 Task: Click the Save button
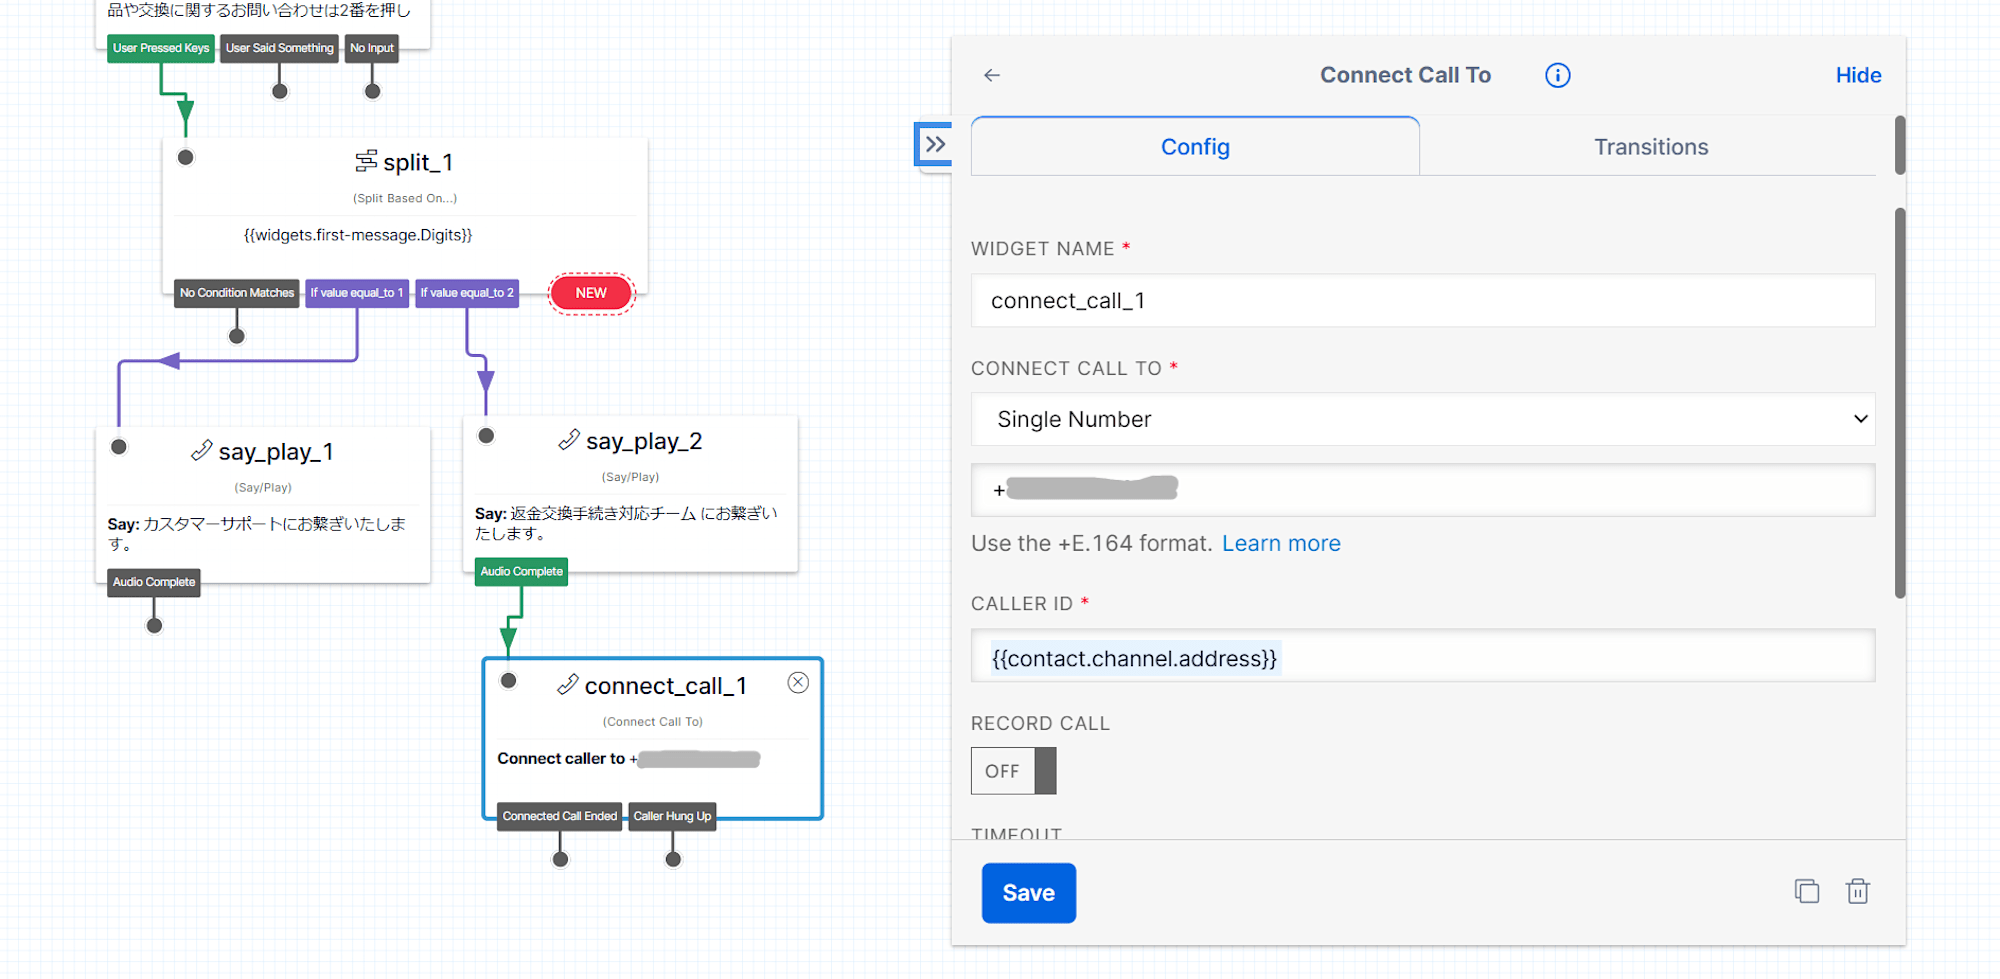tap(1028, 892)
